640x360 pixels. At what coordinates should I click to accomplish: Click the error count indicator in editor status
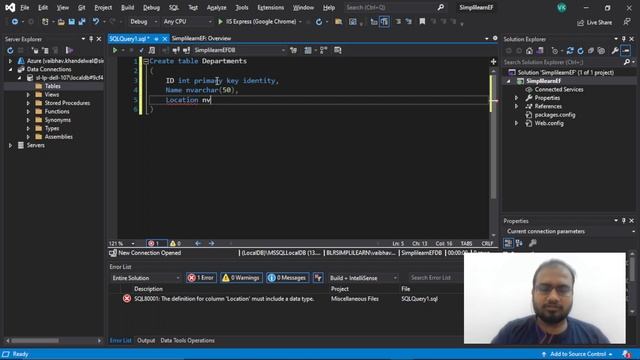(x=156, y=243)
